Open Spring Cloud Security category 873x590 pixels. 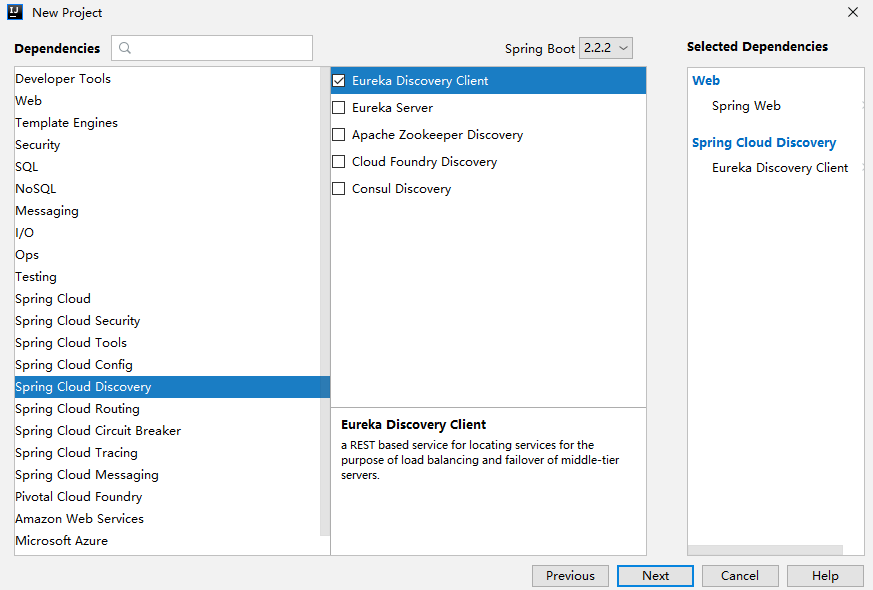(168, 321)
